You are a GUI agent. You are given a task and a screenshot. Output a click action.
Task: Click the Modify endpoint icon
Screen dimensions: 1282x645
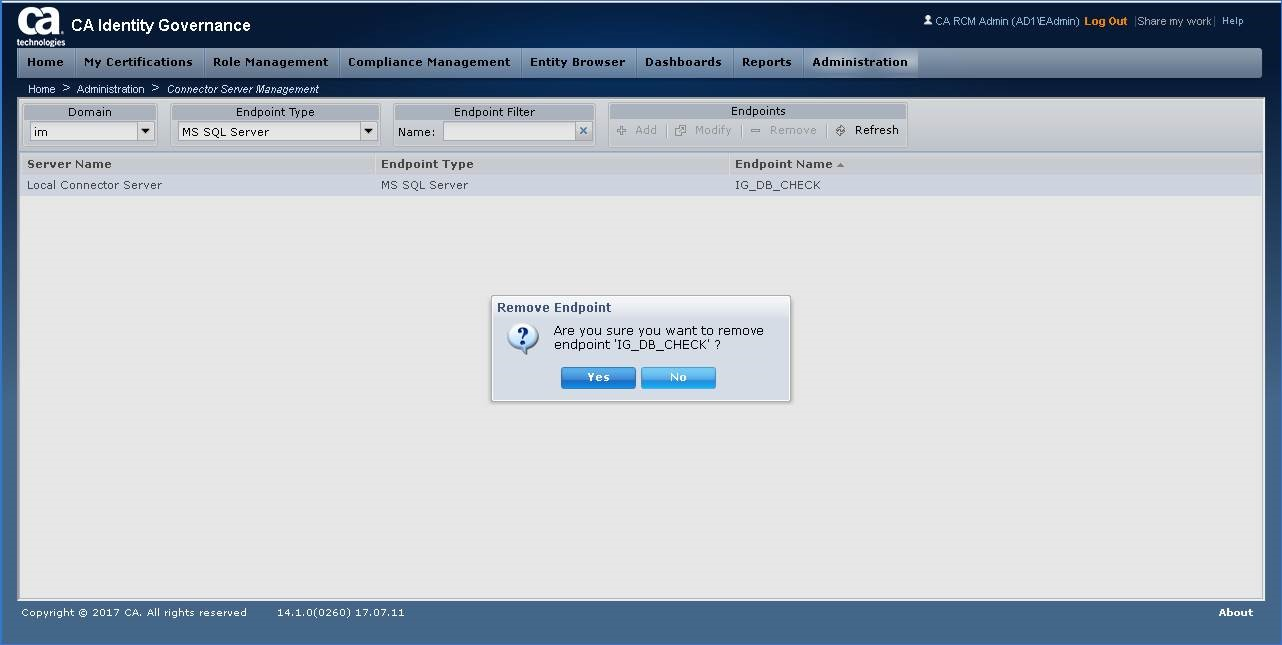tap(681, 131)
